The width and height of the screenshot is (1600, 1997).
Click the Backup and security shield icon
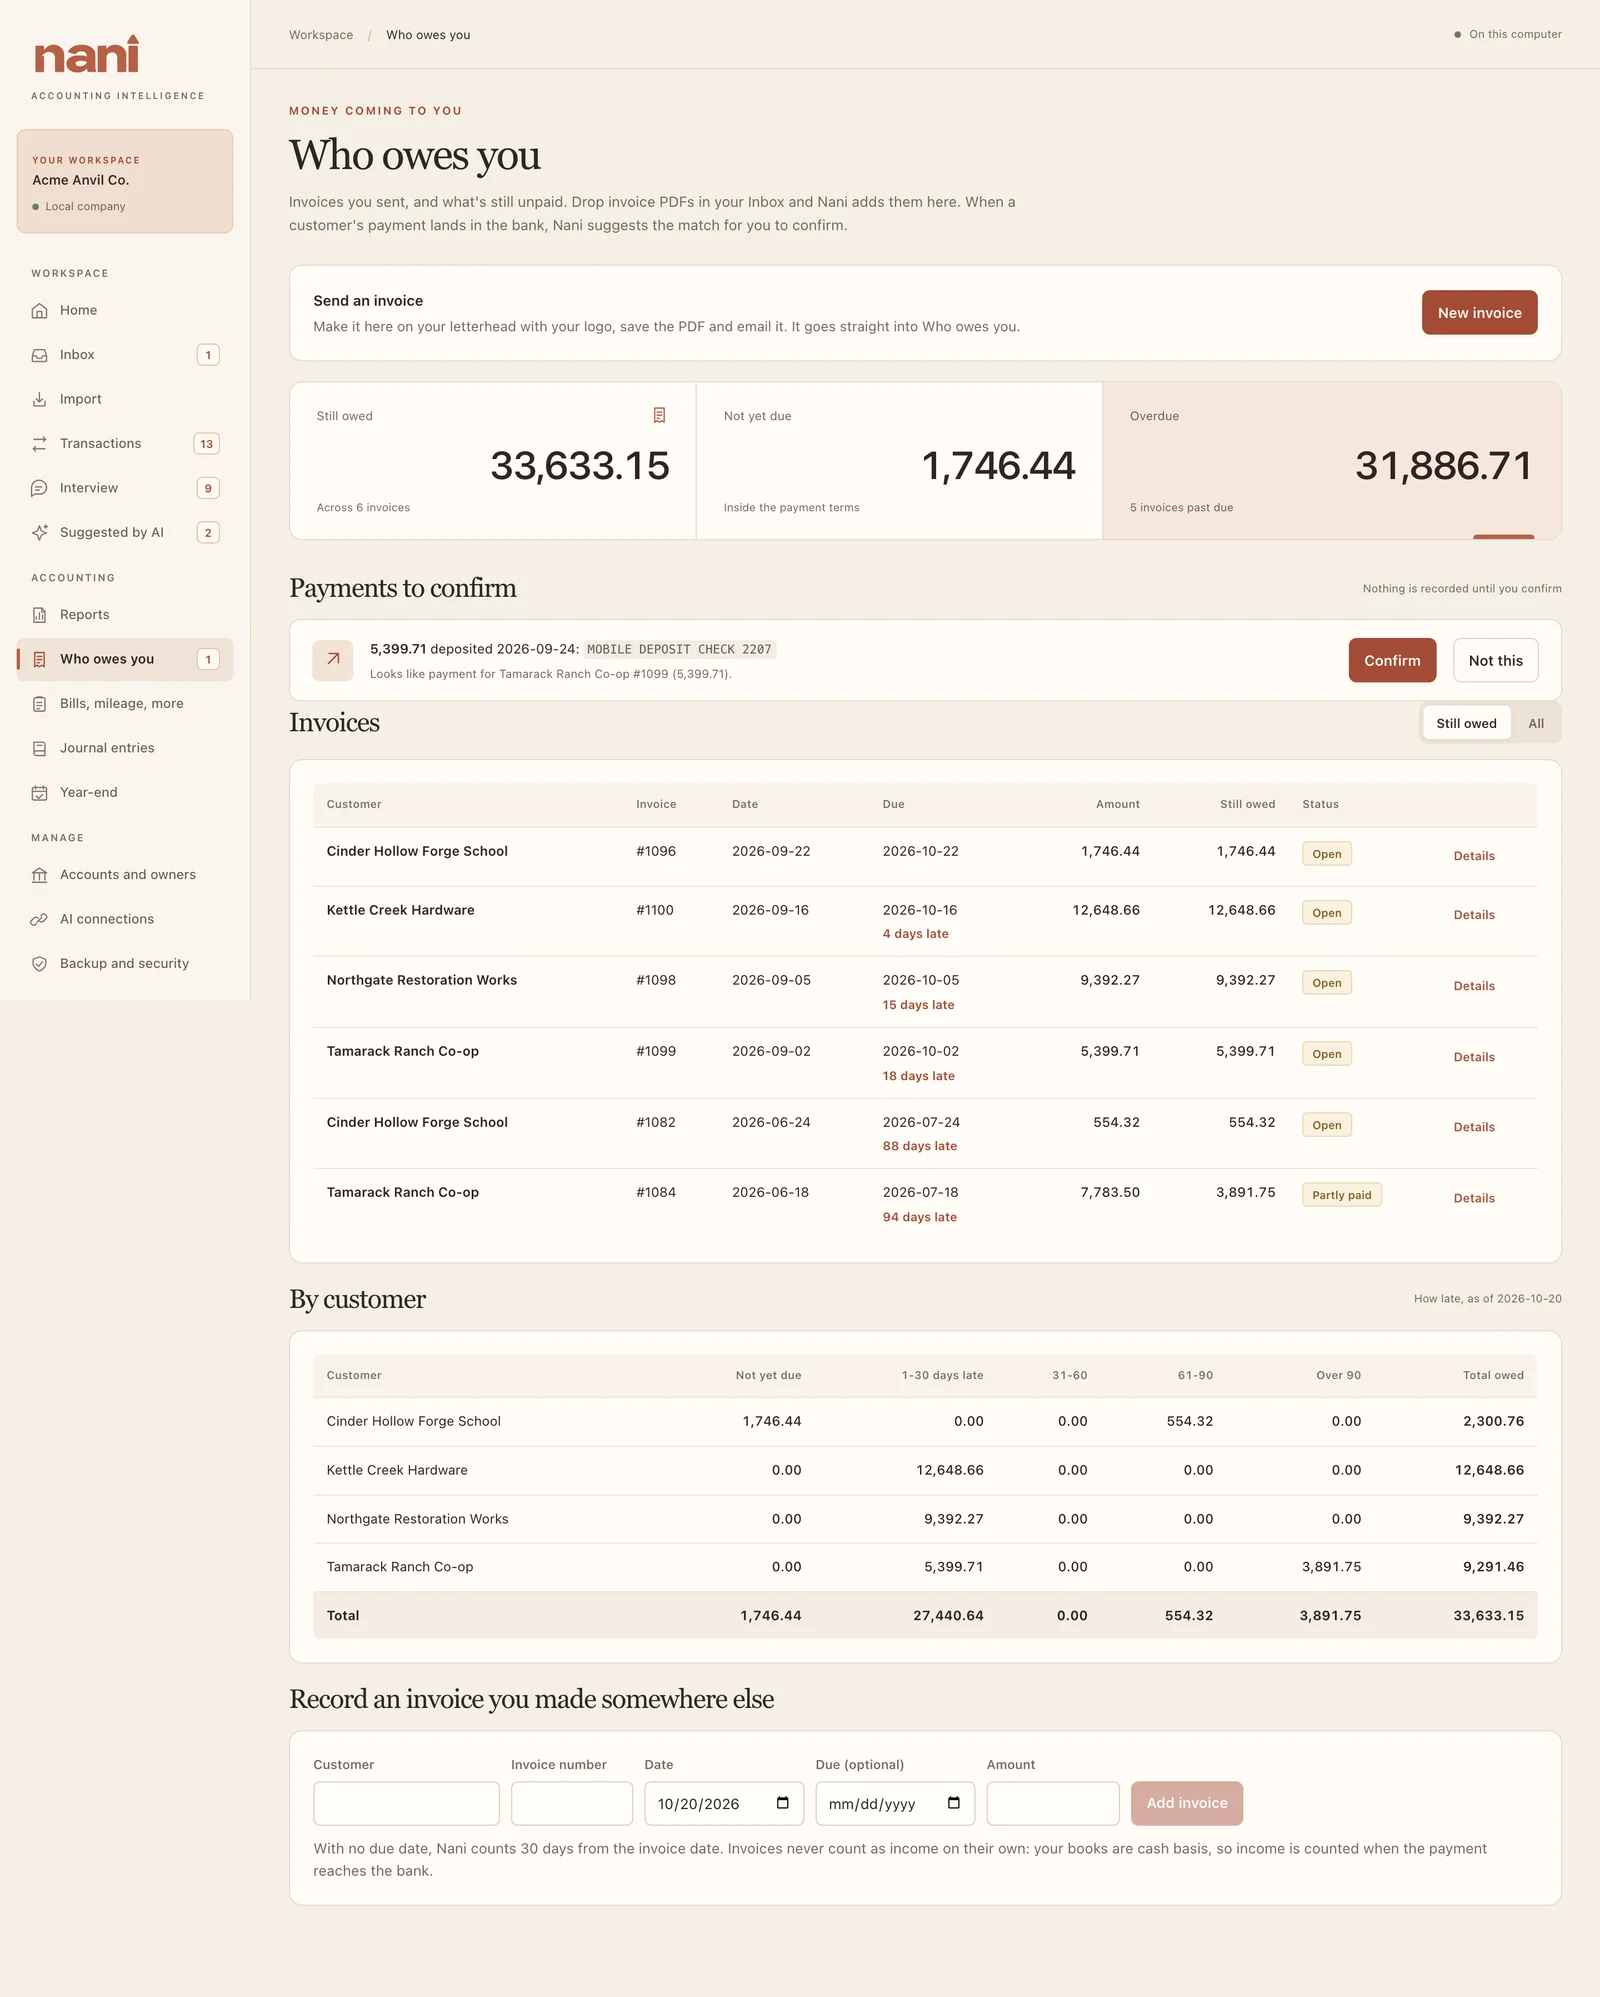click(x=39, y=964)
